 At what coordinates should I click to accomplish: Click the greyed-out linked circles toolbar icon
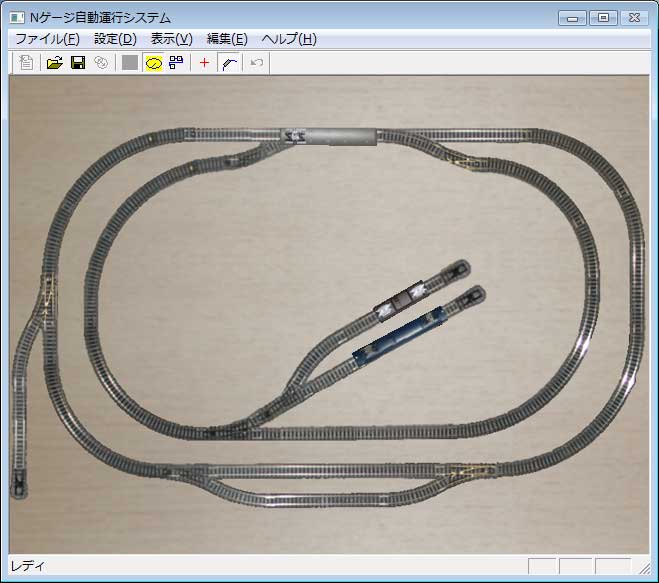pyautogui.click(x=101, y=63)
